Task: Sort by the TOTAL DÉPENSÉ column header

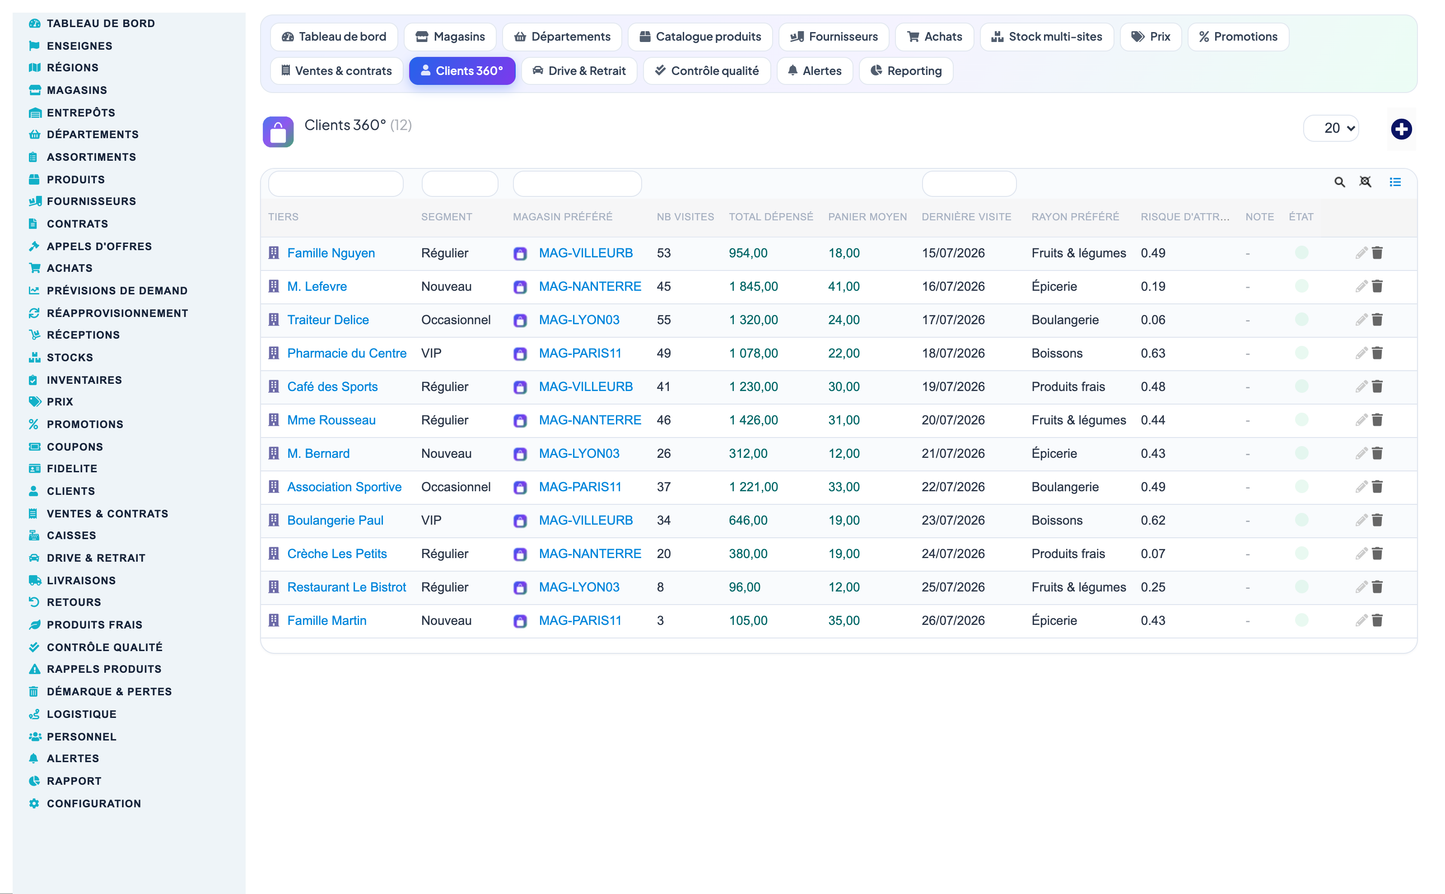Action: pyautogui.click(x=771, y=217)
